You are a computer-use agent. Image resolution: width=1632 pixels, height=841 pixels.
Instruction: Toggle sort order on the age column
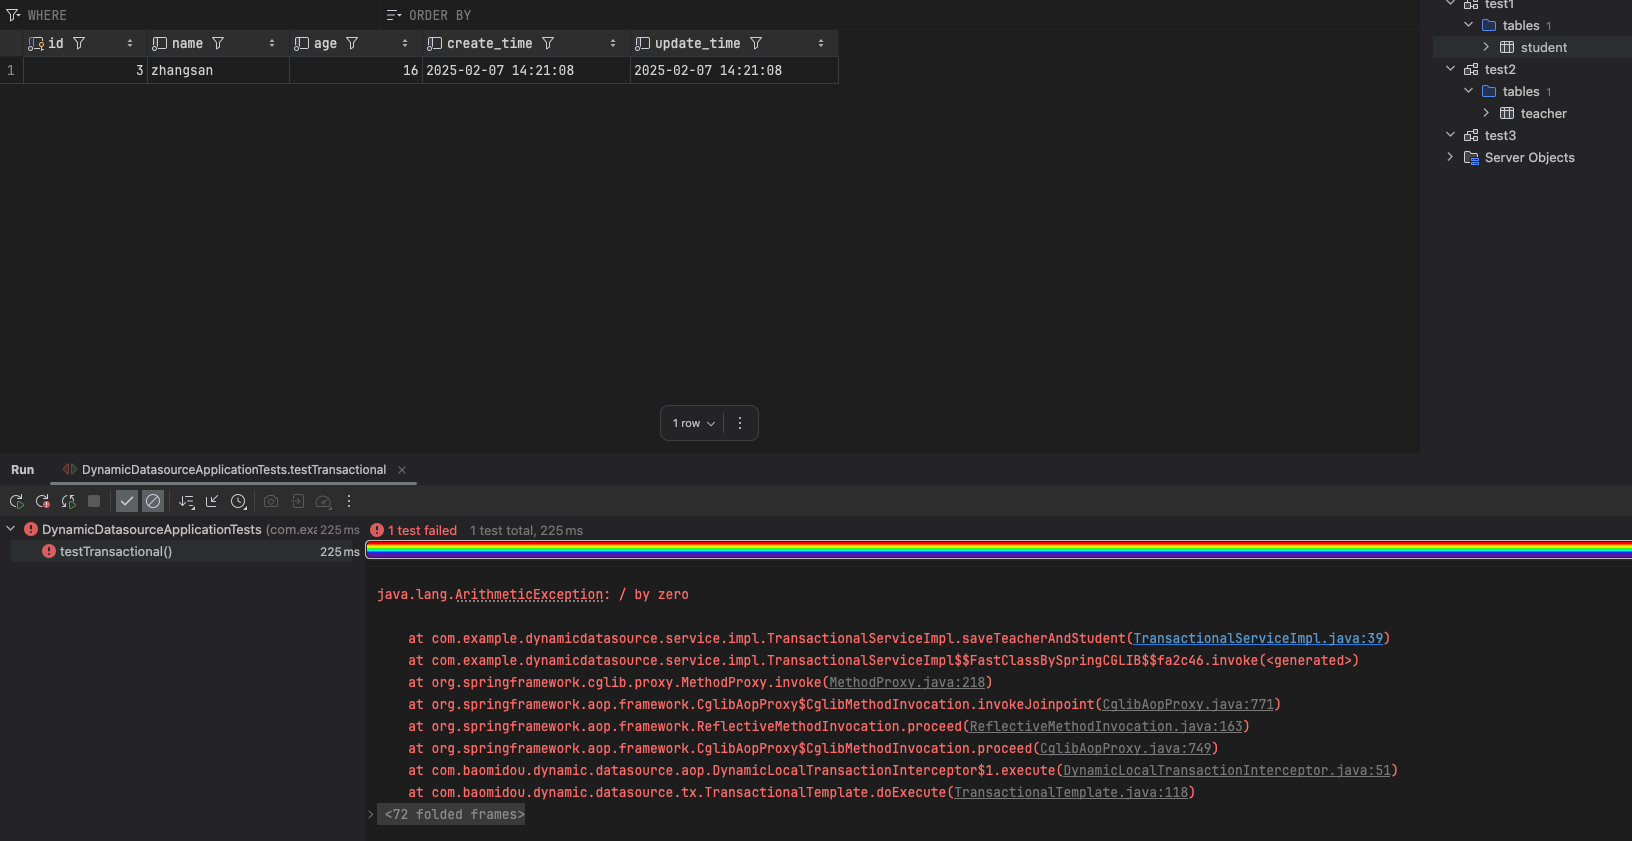point(405,44)
